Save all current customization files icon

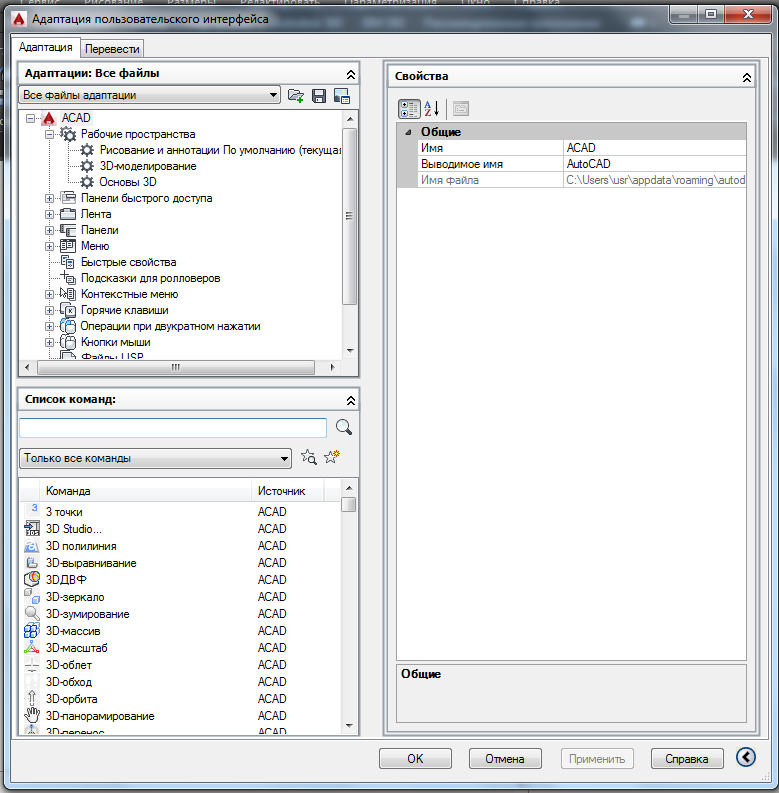tap(319, 96)
